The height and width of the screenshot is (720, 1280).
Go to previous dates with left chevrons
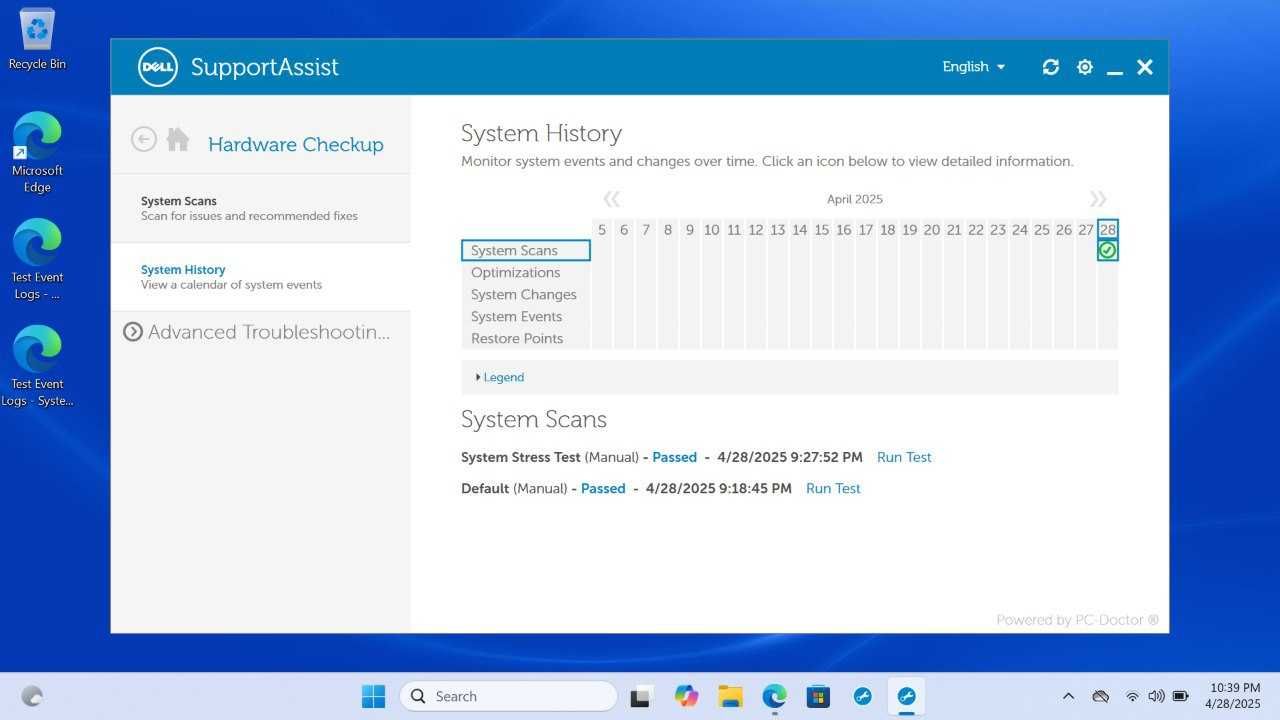[611, 199]
